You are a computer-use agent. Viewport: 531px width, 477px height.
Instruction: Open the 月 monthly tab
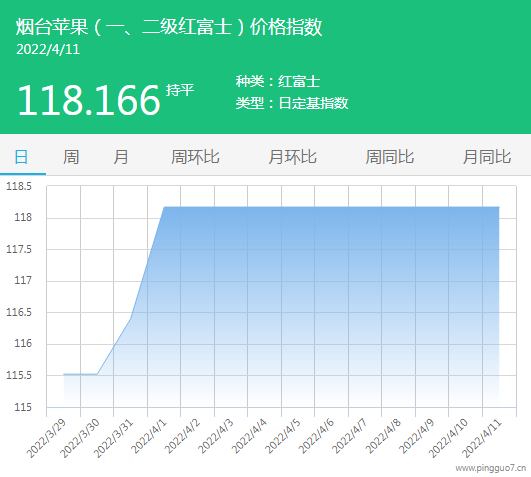coord(121,157)
